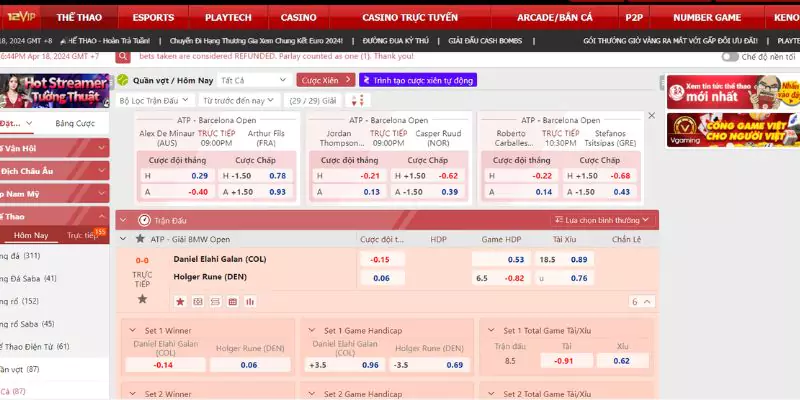Select Holger Rune odds 0.06 in Cược đội thắng
Screen dimensions: 800x400
point(381,278)
